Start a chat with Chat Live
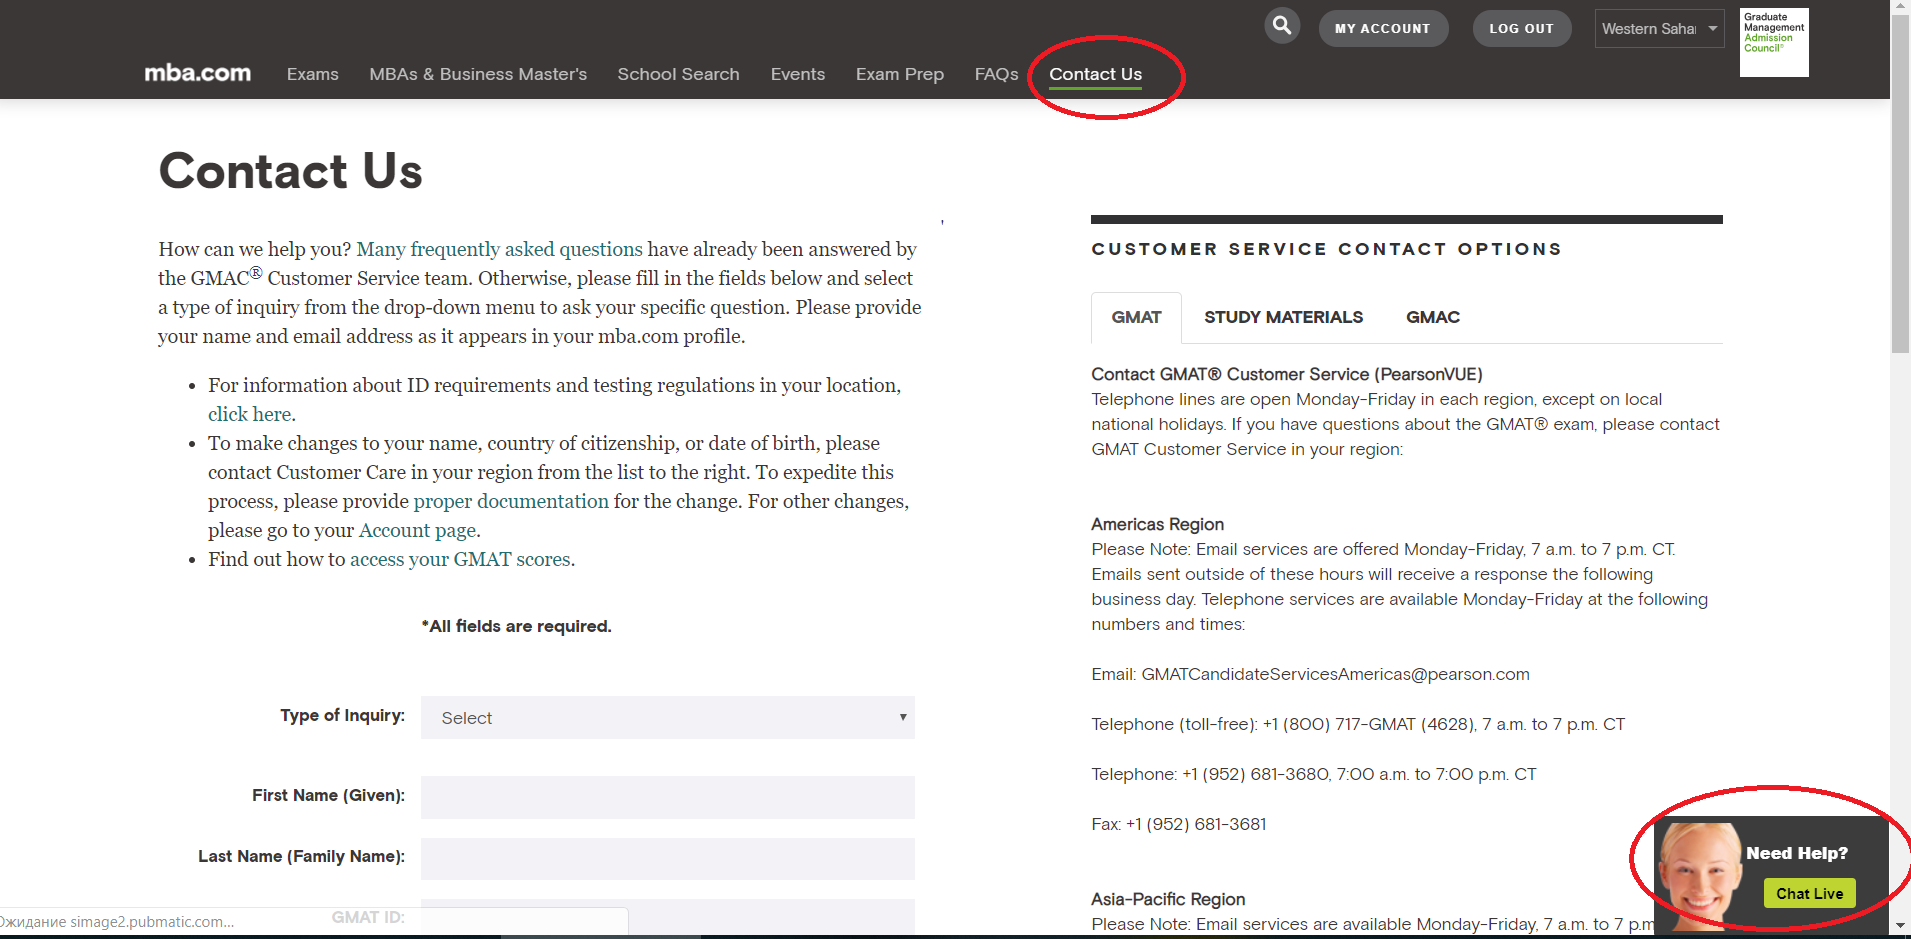This screenshot has width=1911, height=939. coord(1809,893)
